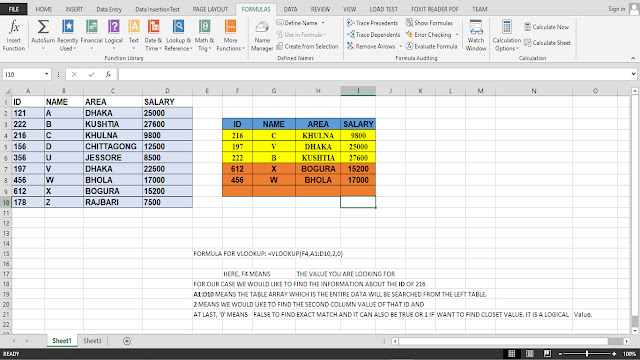Image resolution: width=640 pixels, height=360 pixels.
Task: Open Lookup & Reference functions
Action: point(178,36)
